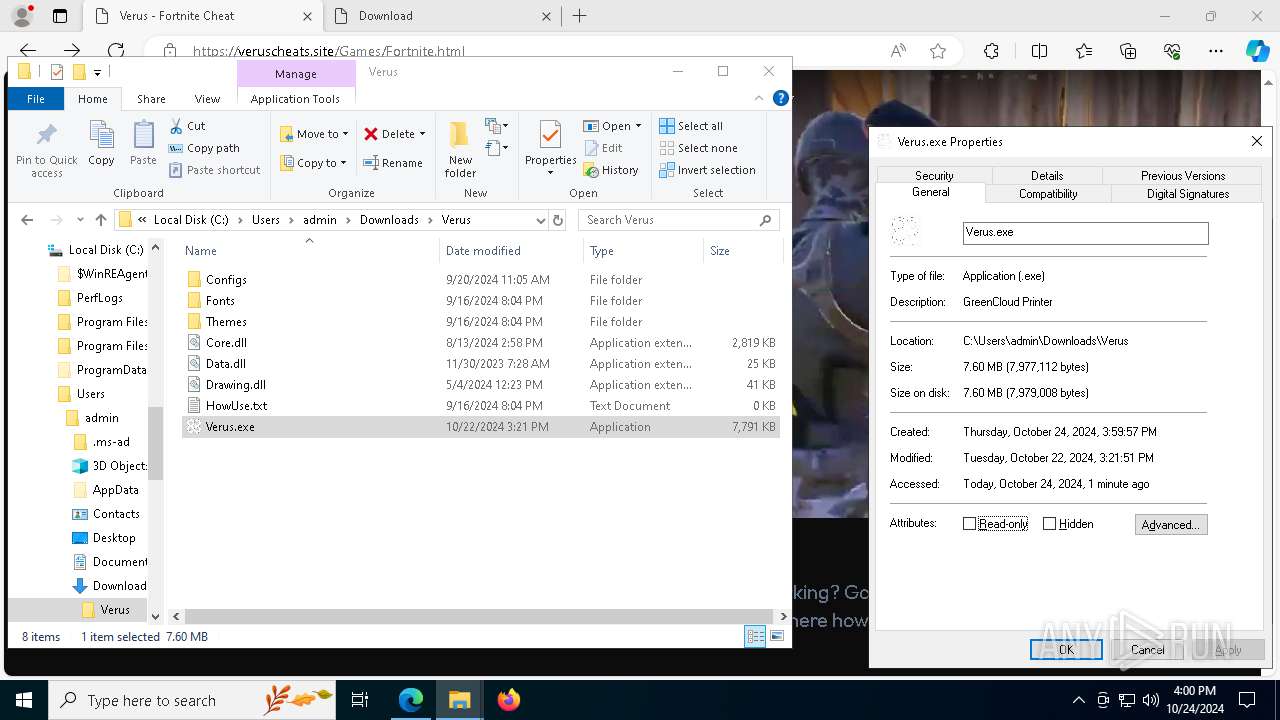Open Edge extensions puzzle icon
This screenshot has width=1280, height=720.
click(991, 51)
